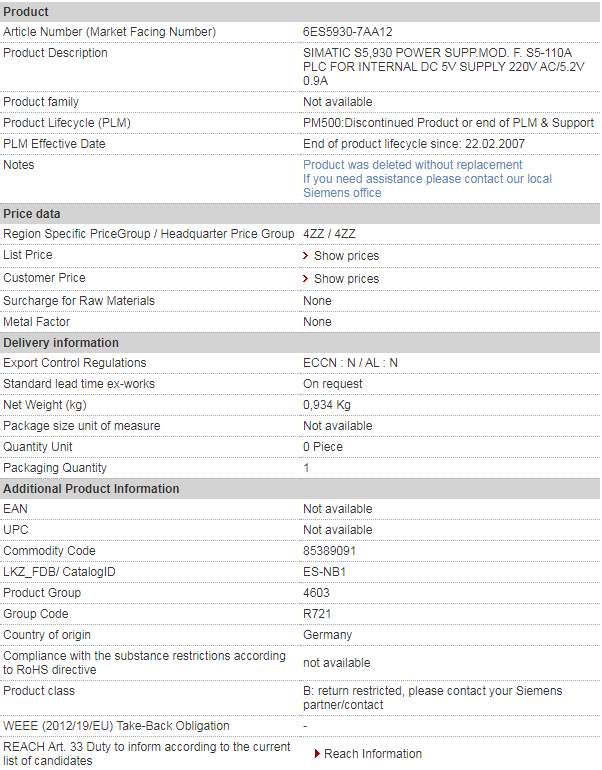Click 'Product was deleted without replacement' note
Image resolution: width=602 pixels, height=770 pixels.
tap(413, 165)
